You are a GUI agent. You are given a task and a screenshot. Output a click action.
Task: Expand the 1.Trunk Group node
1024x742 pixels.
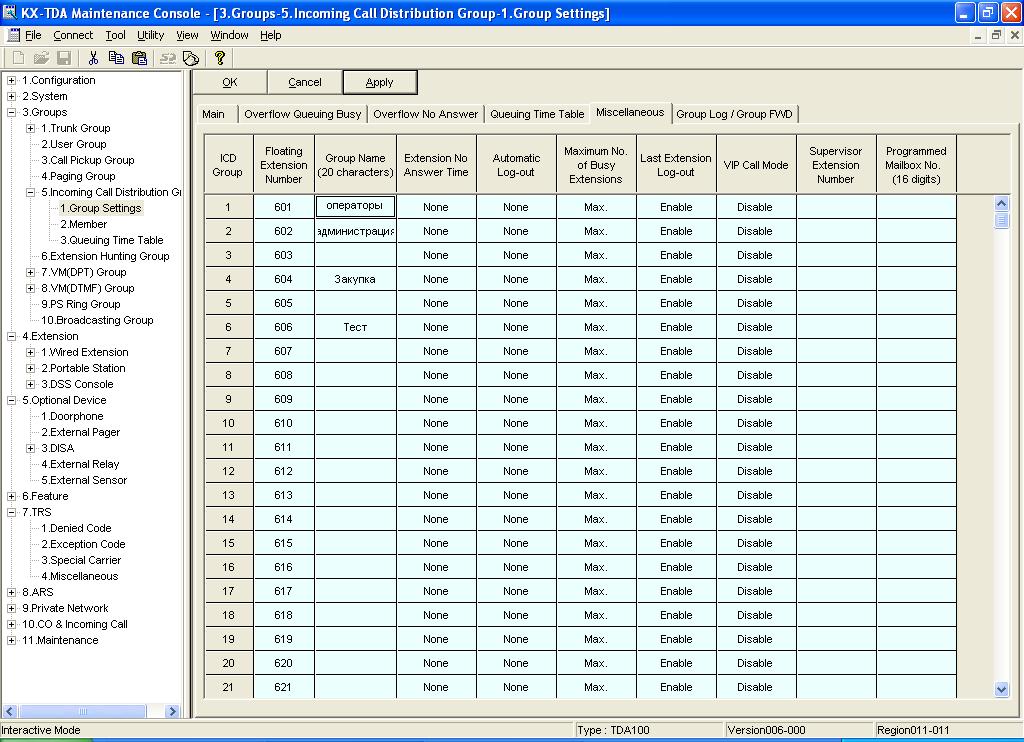(30, 128)
